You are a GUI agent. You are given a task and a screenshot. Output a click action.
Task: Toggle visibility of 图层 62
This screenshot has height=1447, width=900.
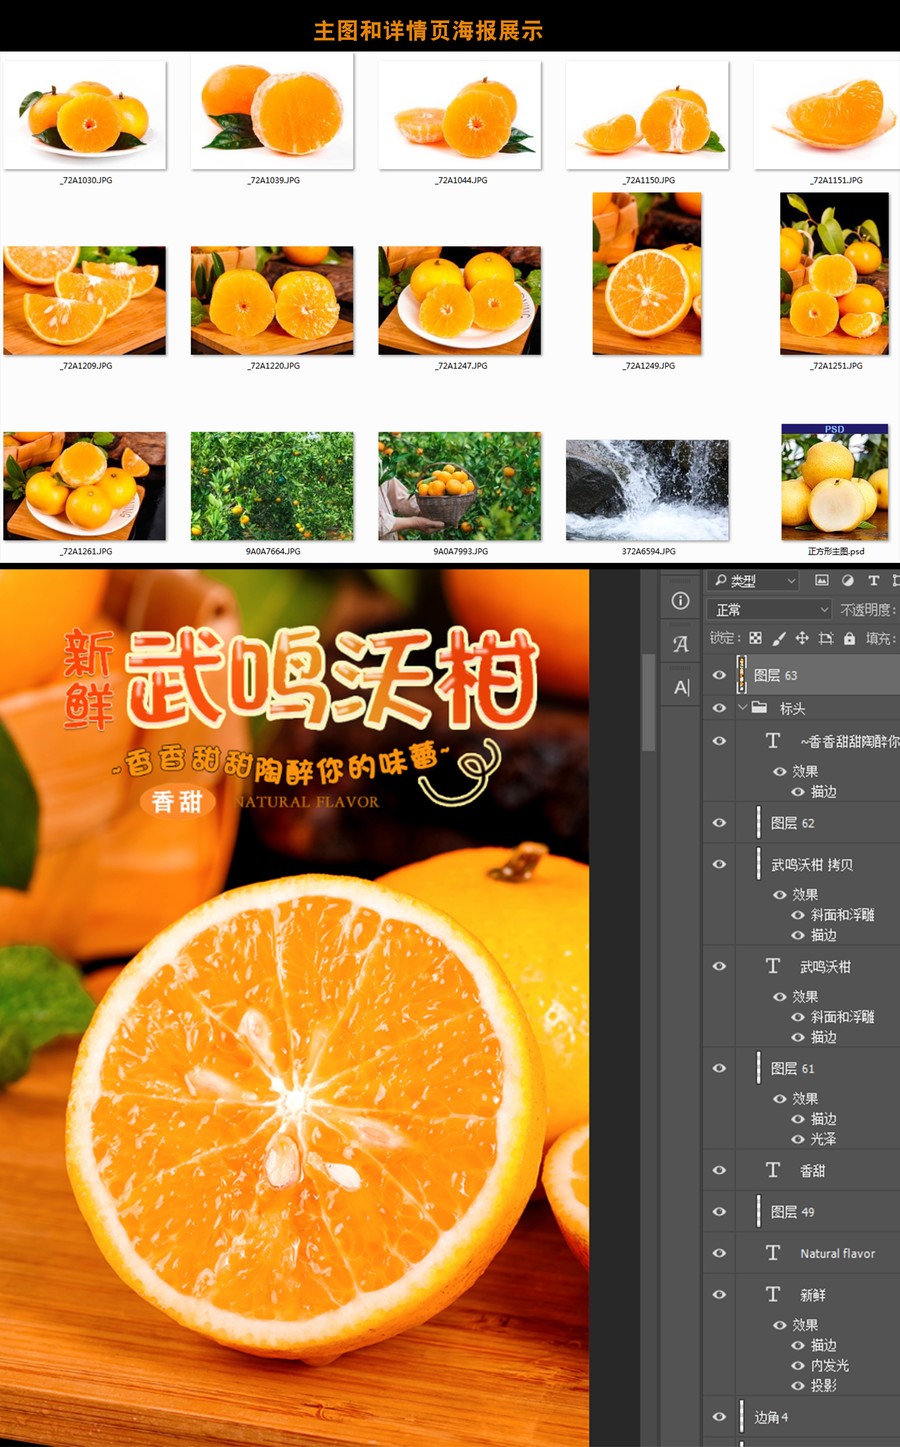pyautogui.click(x=719, y=822)
